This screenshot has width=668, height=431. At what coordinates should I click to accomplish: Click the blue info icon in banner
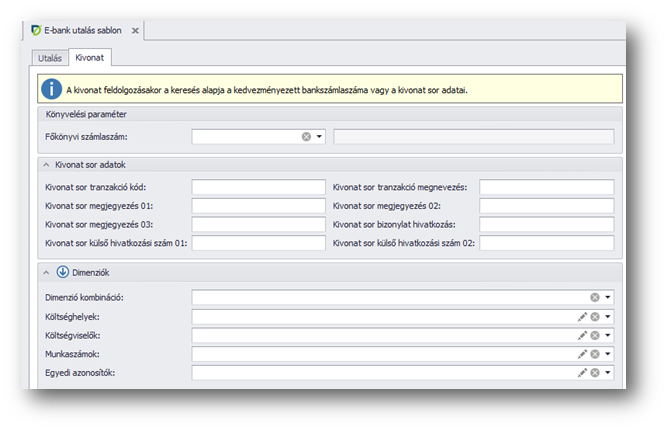[51, 89]
